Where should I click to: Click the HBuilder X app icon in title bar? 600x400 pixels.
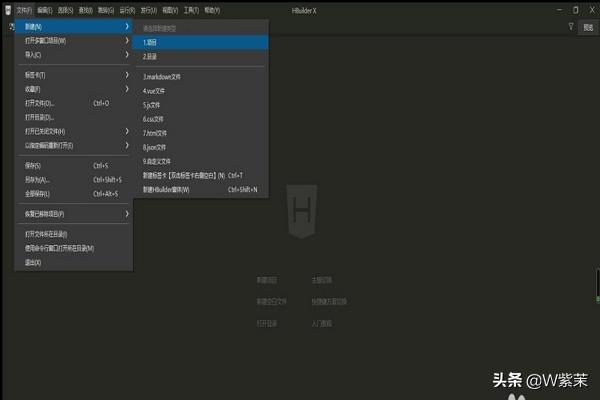pos(6,8)
